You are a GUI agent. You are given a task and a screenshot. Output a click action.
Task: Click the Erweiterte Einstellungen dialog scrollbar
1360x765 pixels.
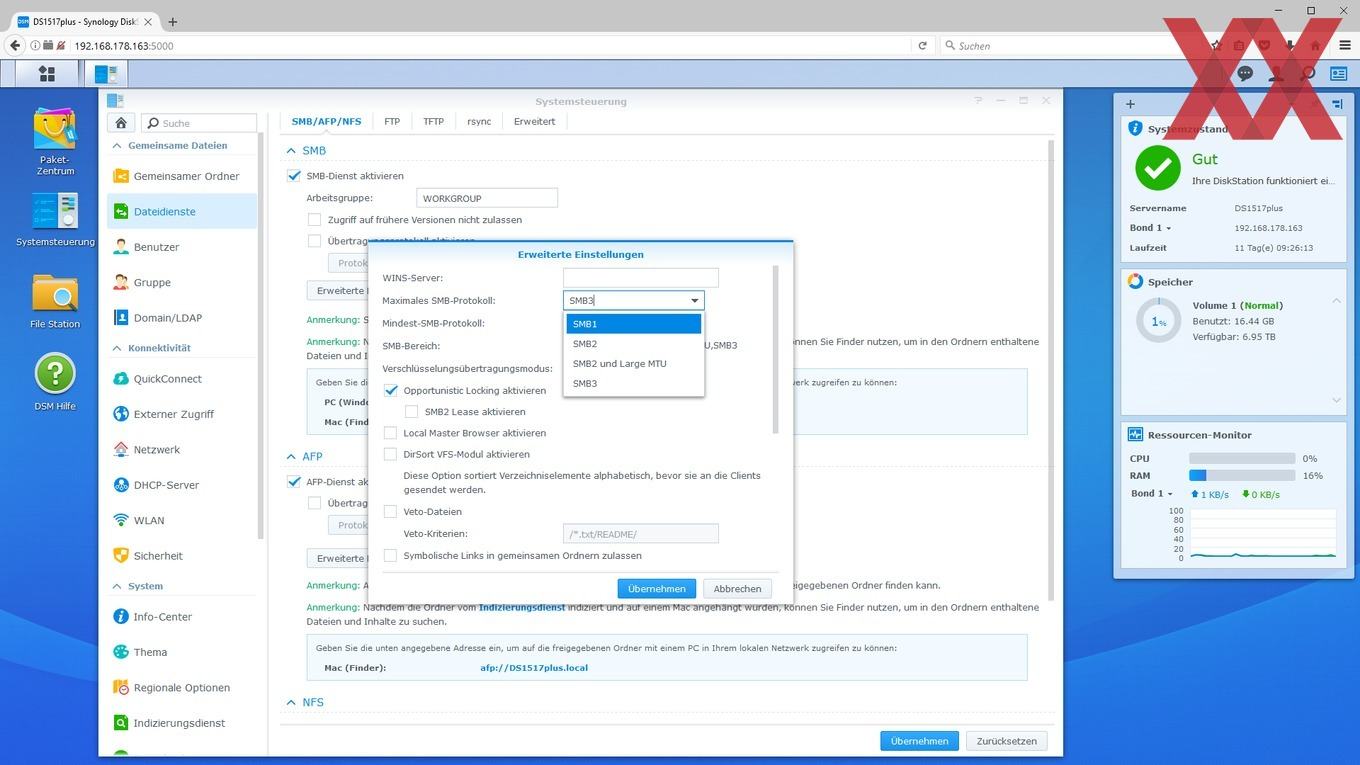pyautogui.click(x=776, y=350)
